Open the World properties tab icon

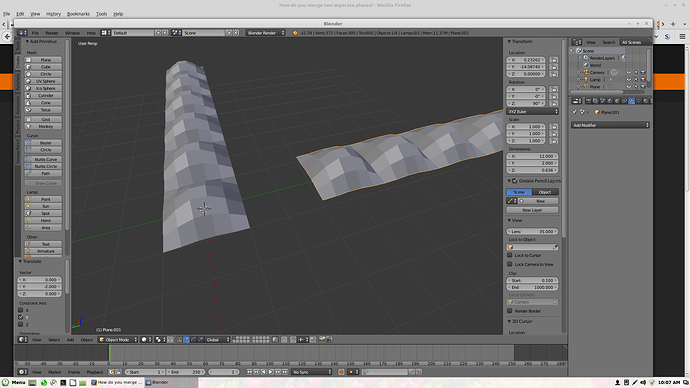coord(610,101)
